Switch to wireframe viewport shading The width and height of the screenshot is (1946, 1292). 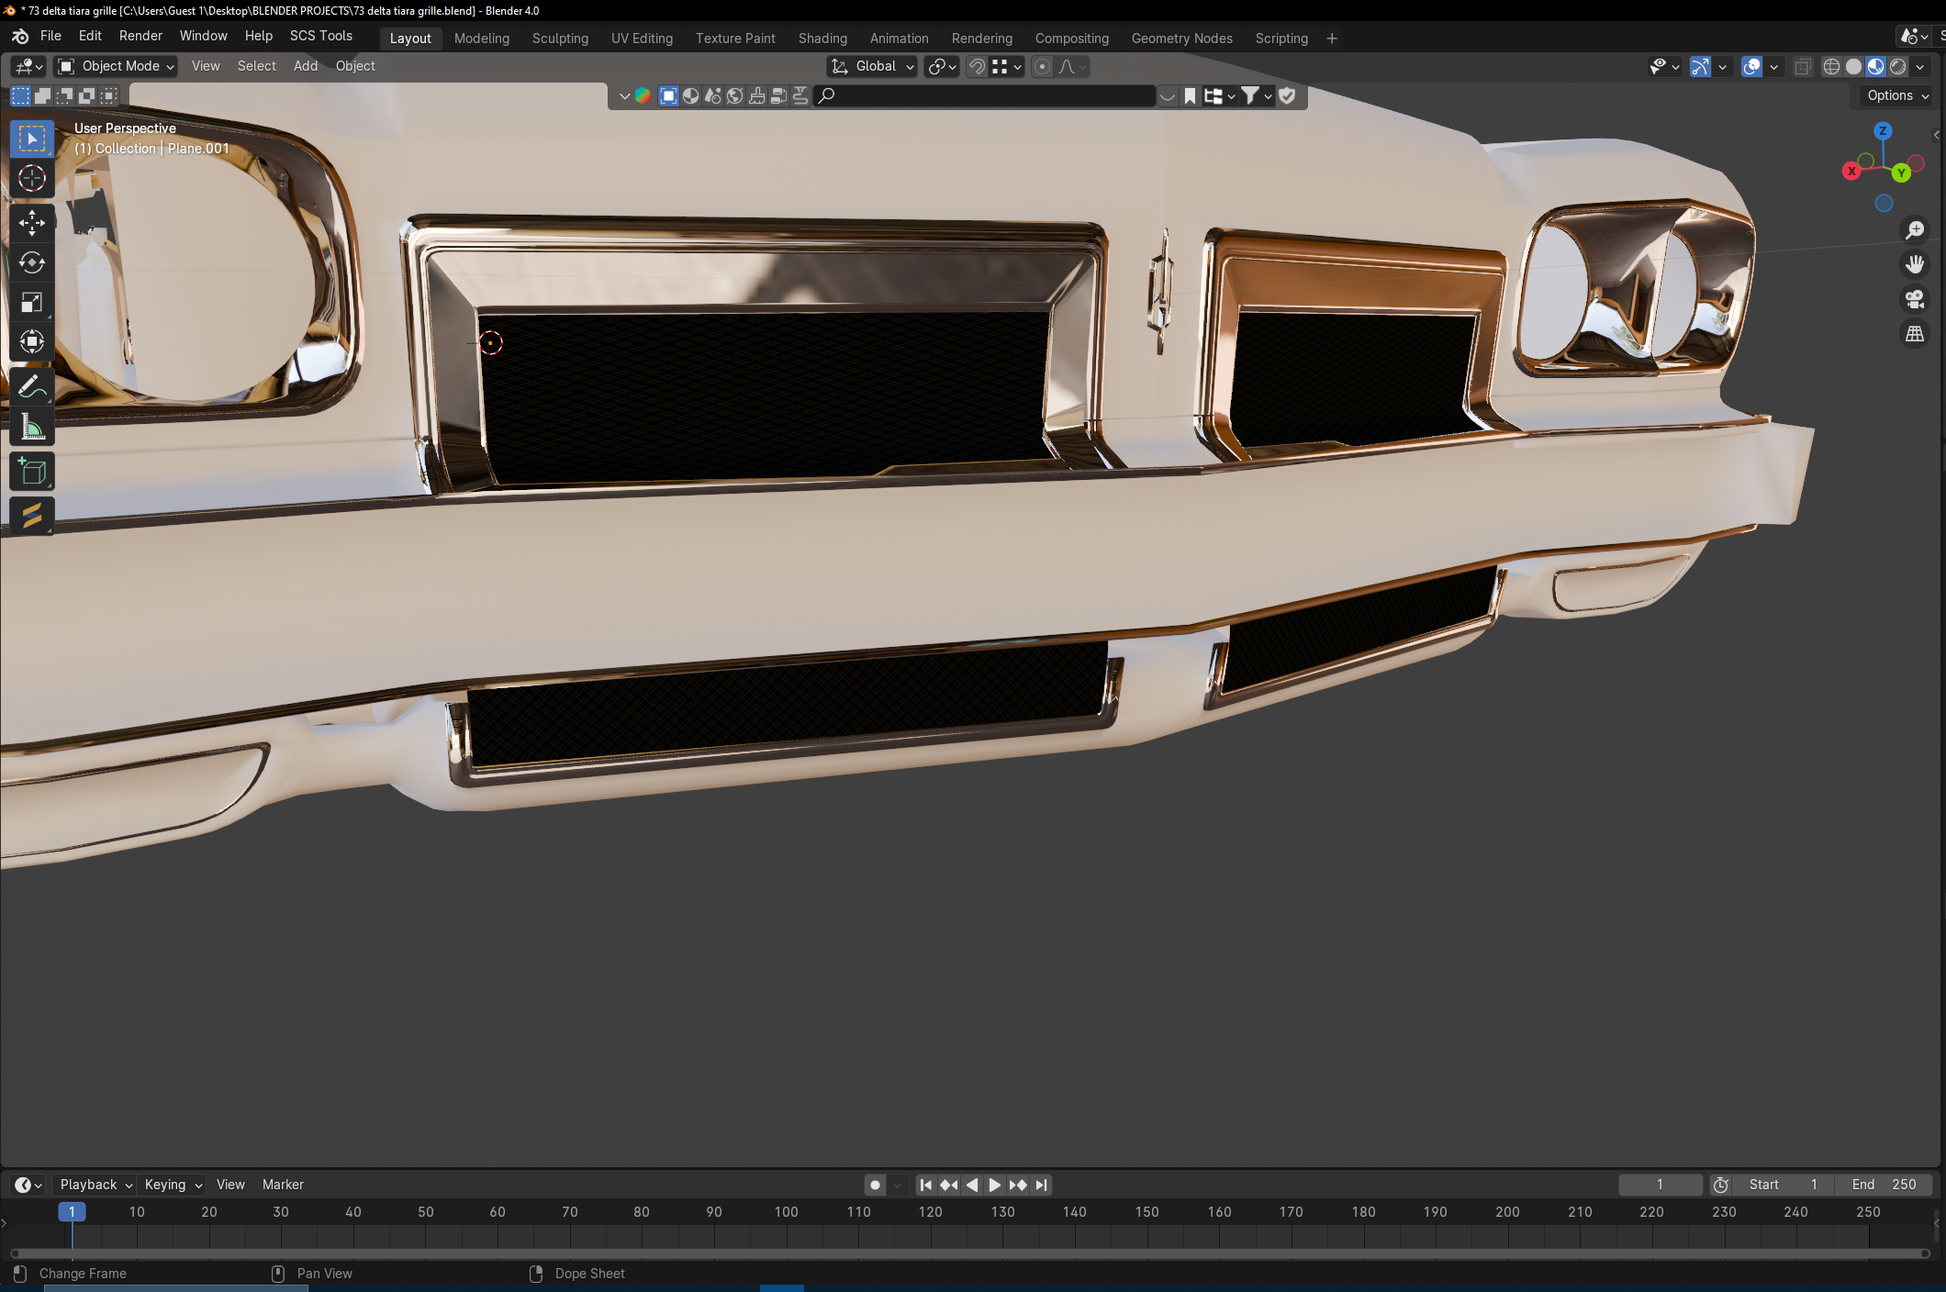(1831, 67)
